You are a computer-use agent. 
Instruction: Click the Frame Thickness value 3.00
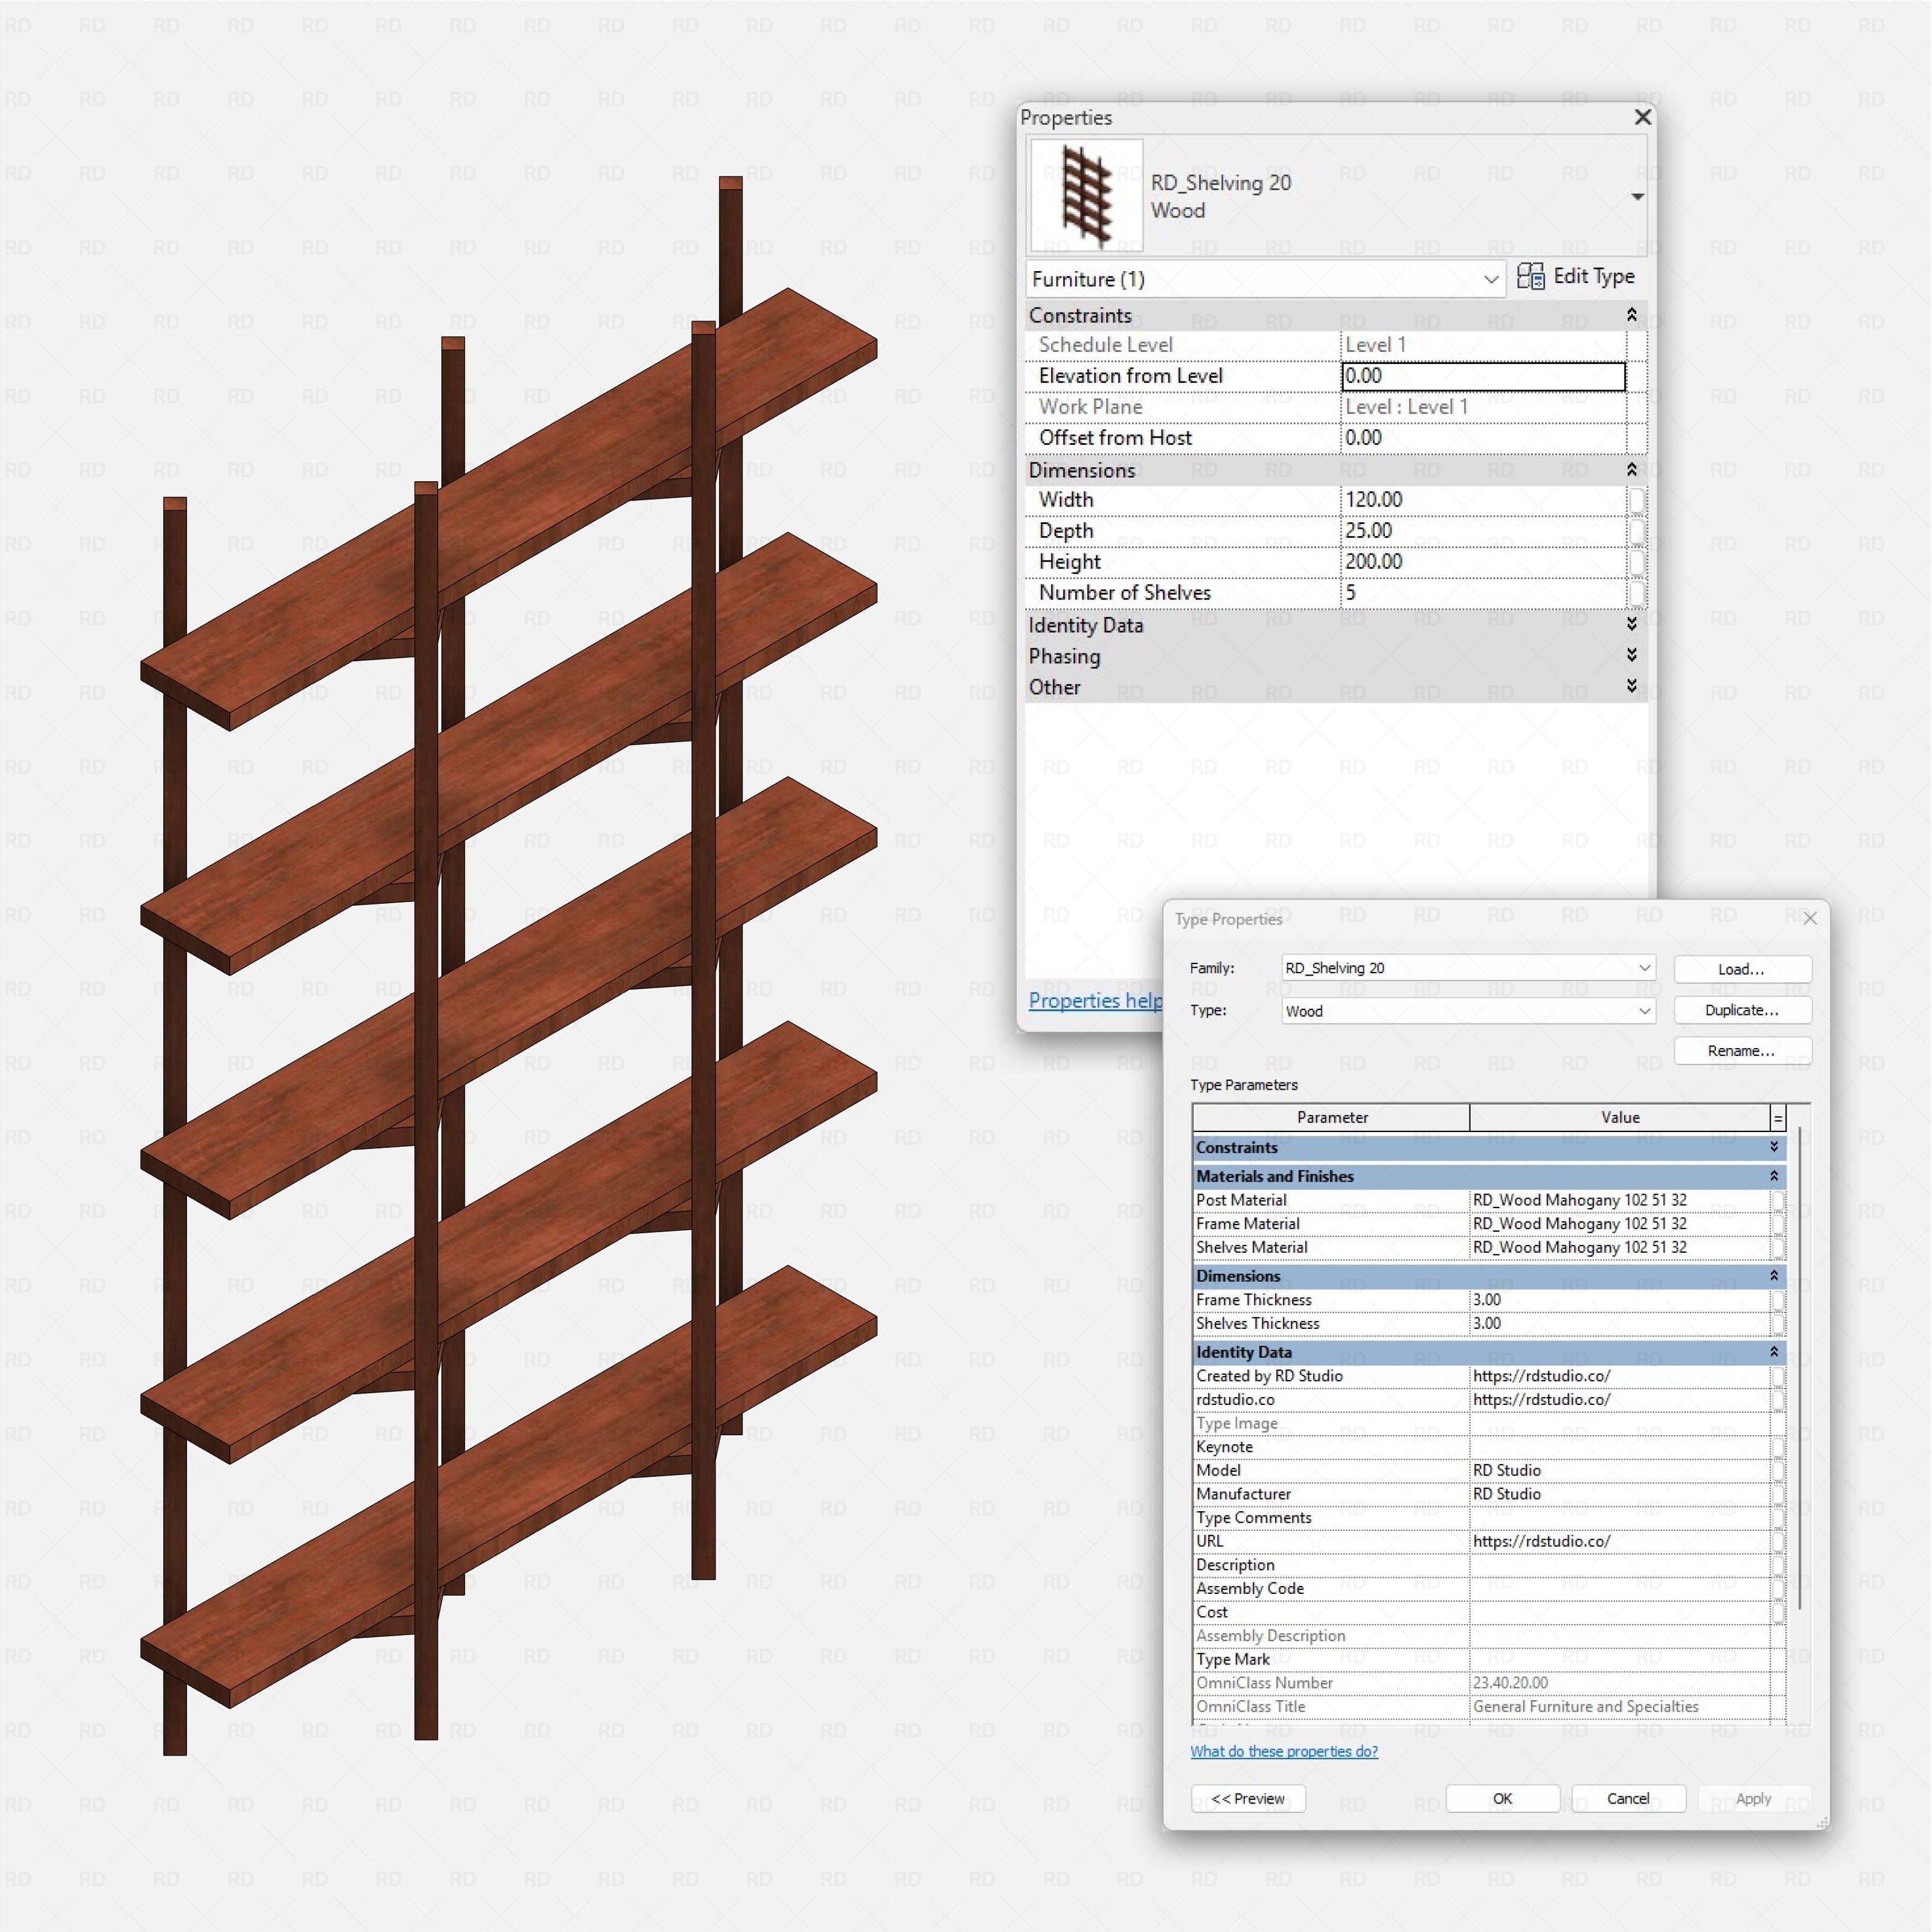[x=1619, y=1300]
